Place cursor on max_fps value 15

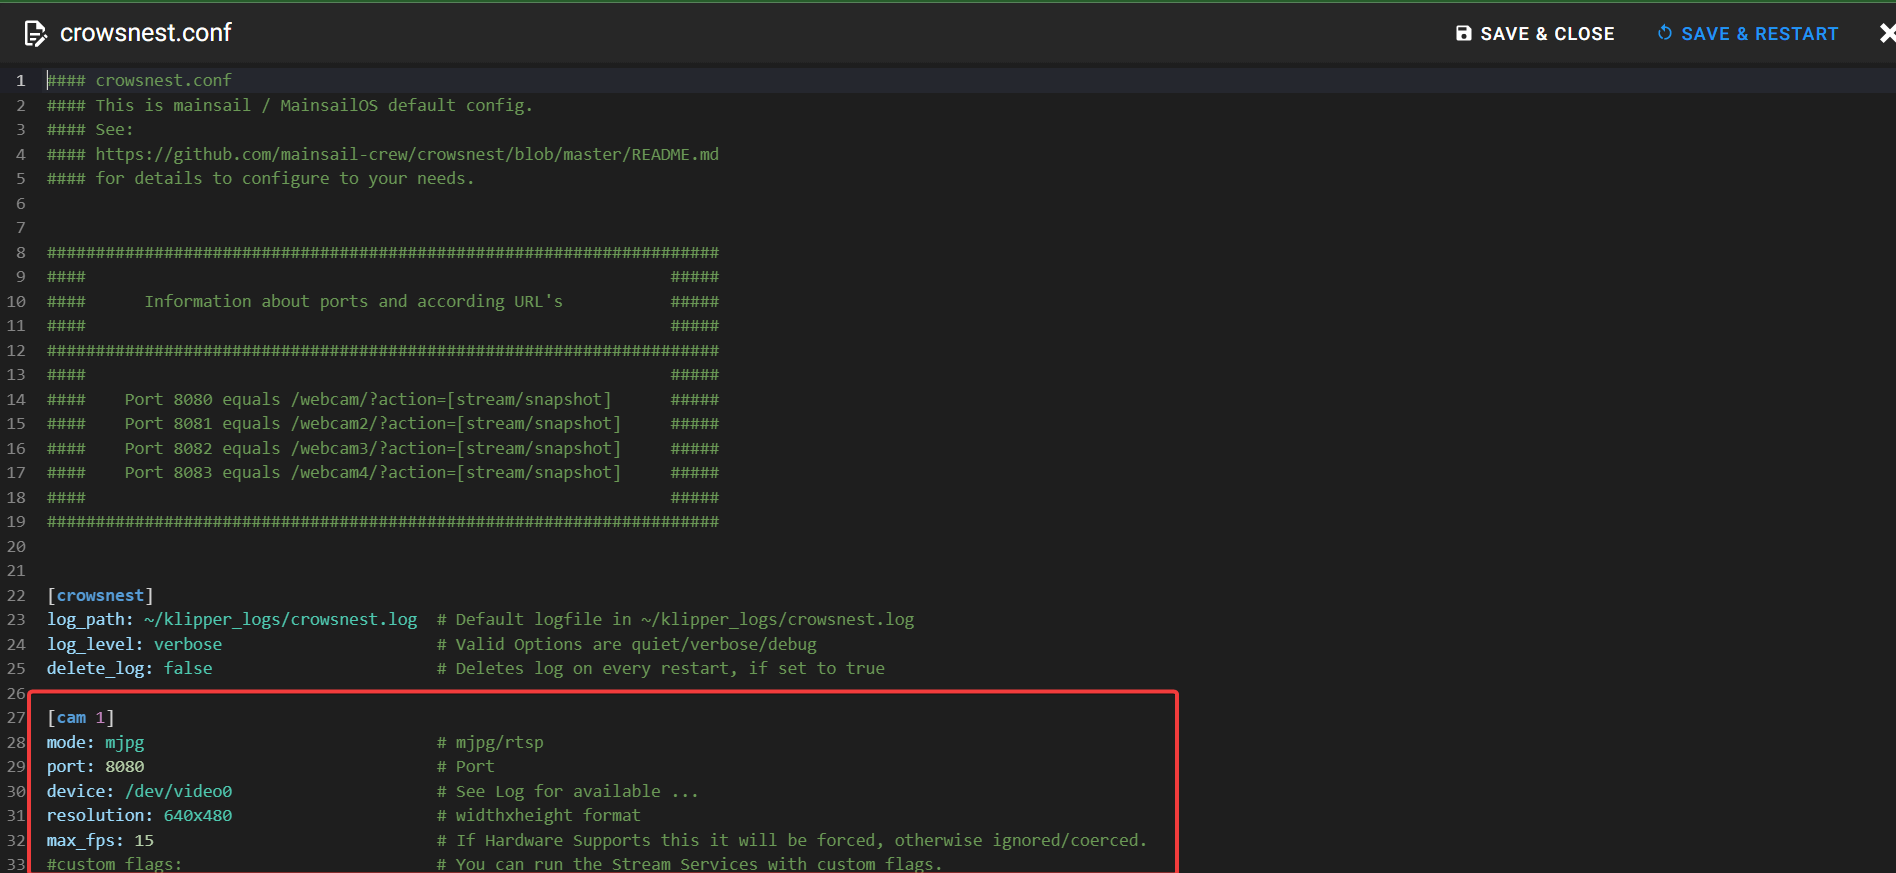tap(144, 841)
